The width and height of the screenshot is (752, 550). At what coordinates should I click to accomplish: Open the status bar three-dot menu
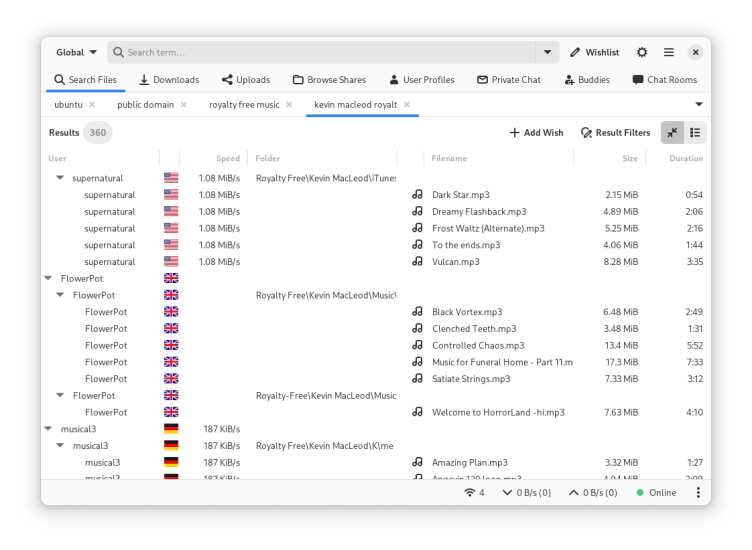(x=698, y=493)
